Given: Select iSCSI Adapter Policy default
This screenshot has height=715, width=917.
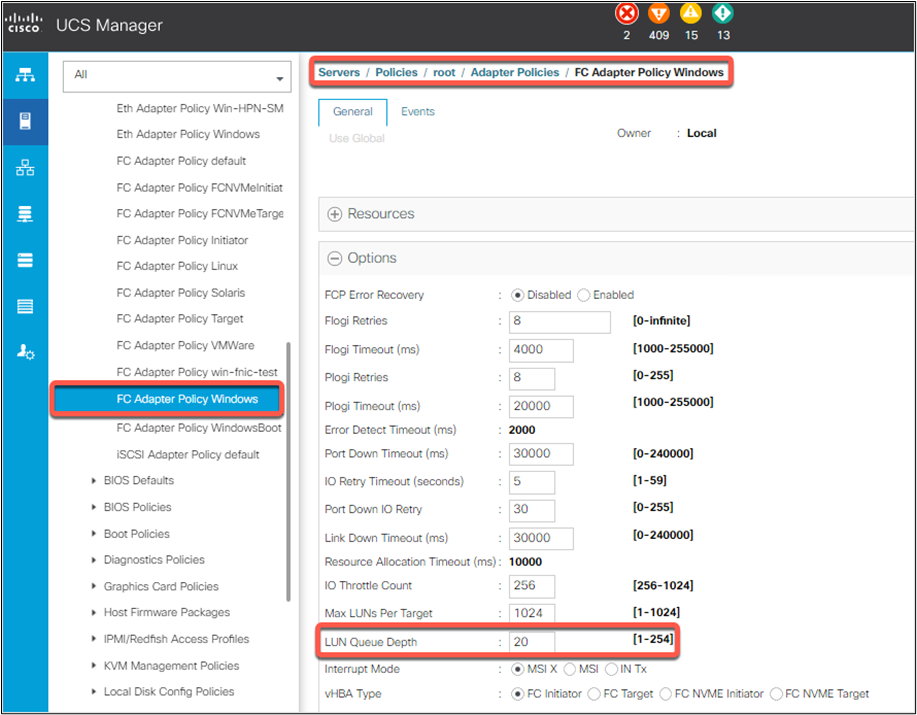Looking at the screenshot, I should coord(188,455).
